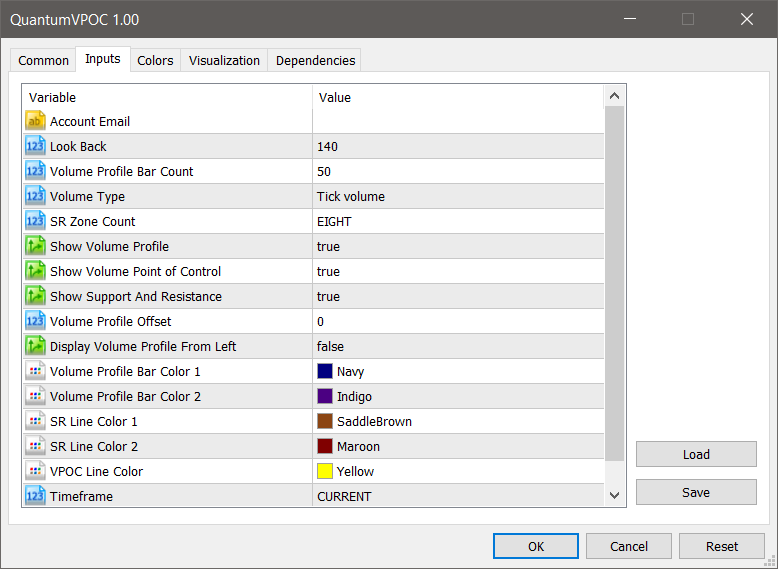Switch to the Colors tab
This screenshot has width=778, height=569.
coord(155,61)
